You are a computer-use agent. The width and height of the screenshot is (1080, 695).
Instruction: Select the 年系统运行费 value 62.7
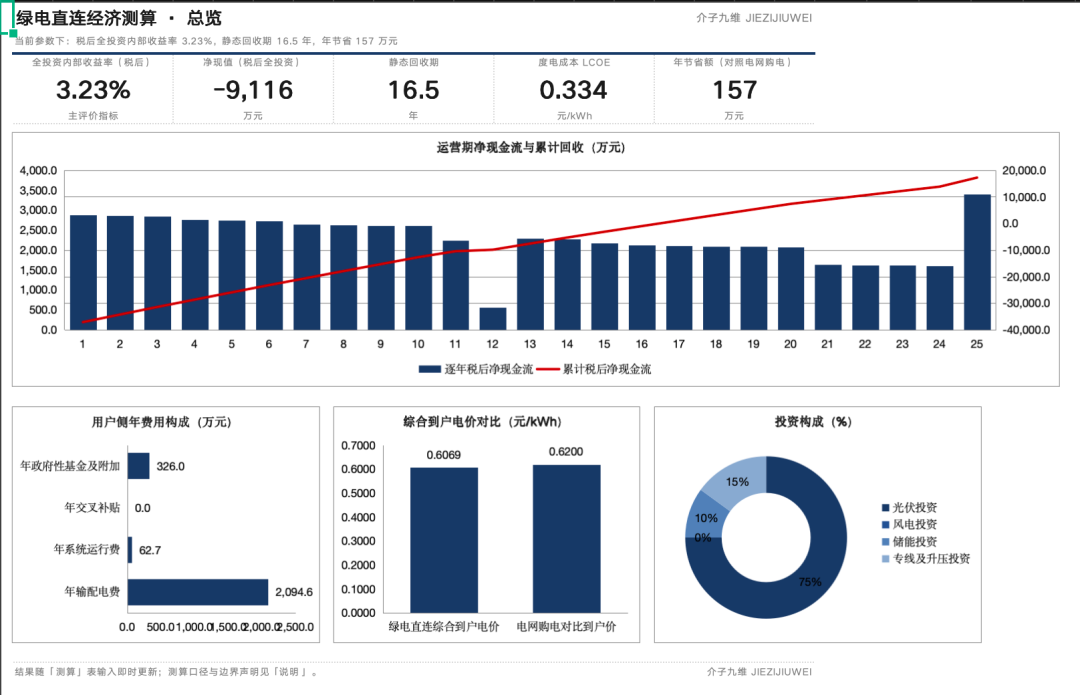(149, 550)
